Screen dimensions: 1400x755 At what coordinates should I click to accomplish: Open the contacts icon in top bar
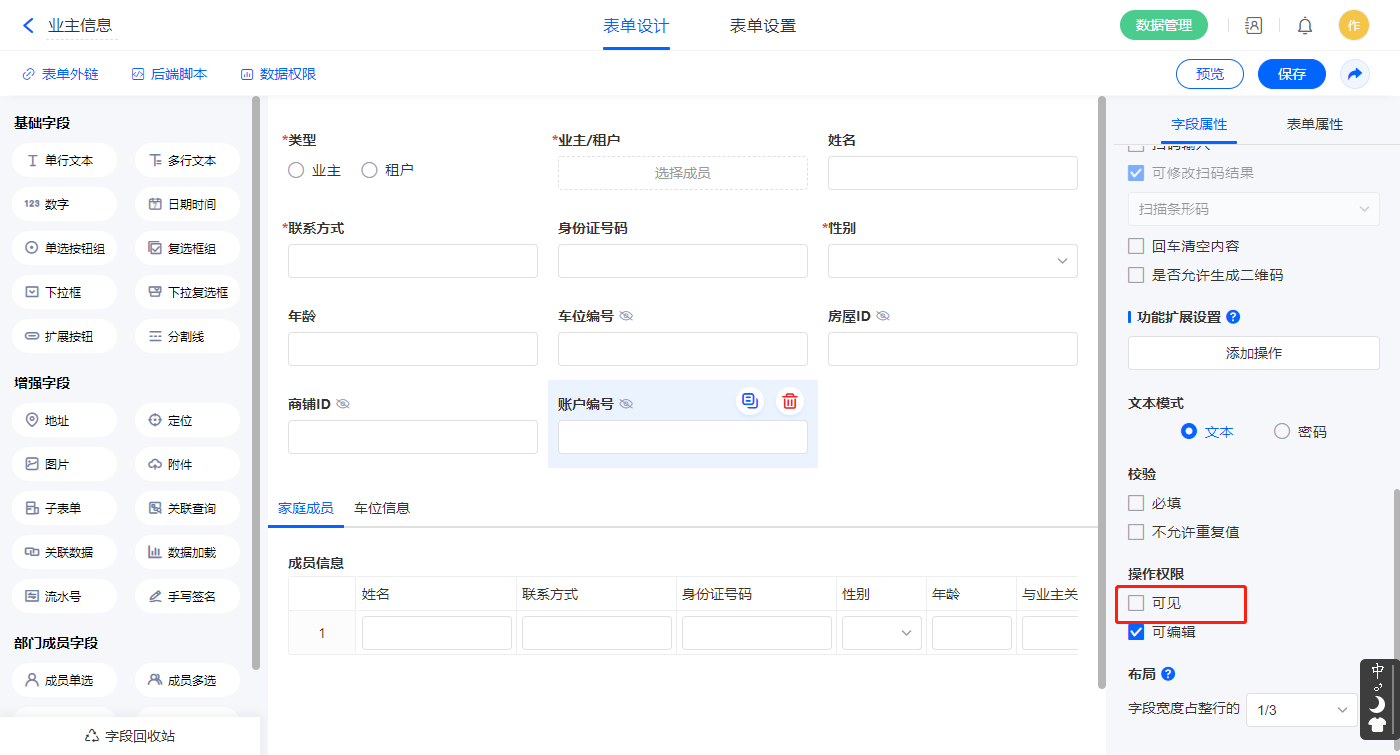coord(1253,26)
